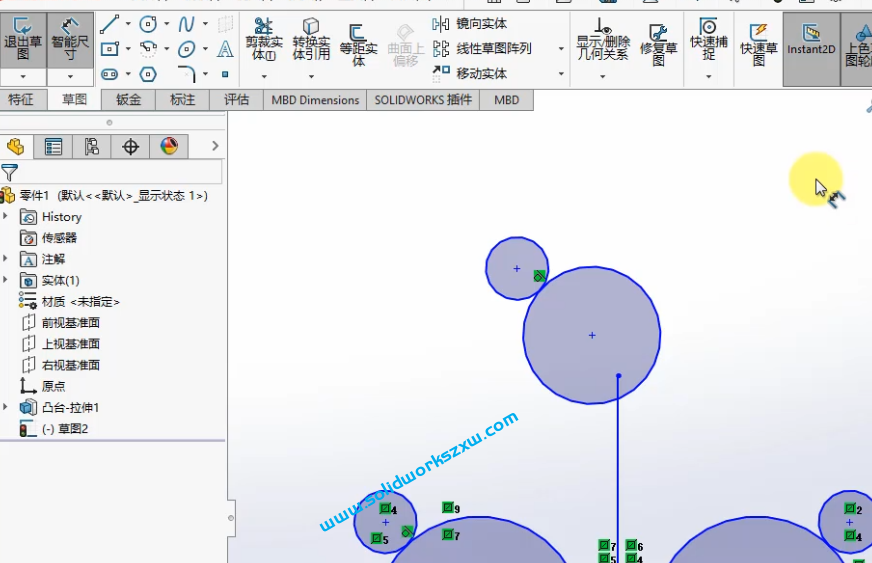Select the 3-point Arc tool
The image size is (872, 563).
point(148,49)
